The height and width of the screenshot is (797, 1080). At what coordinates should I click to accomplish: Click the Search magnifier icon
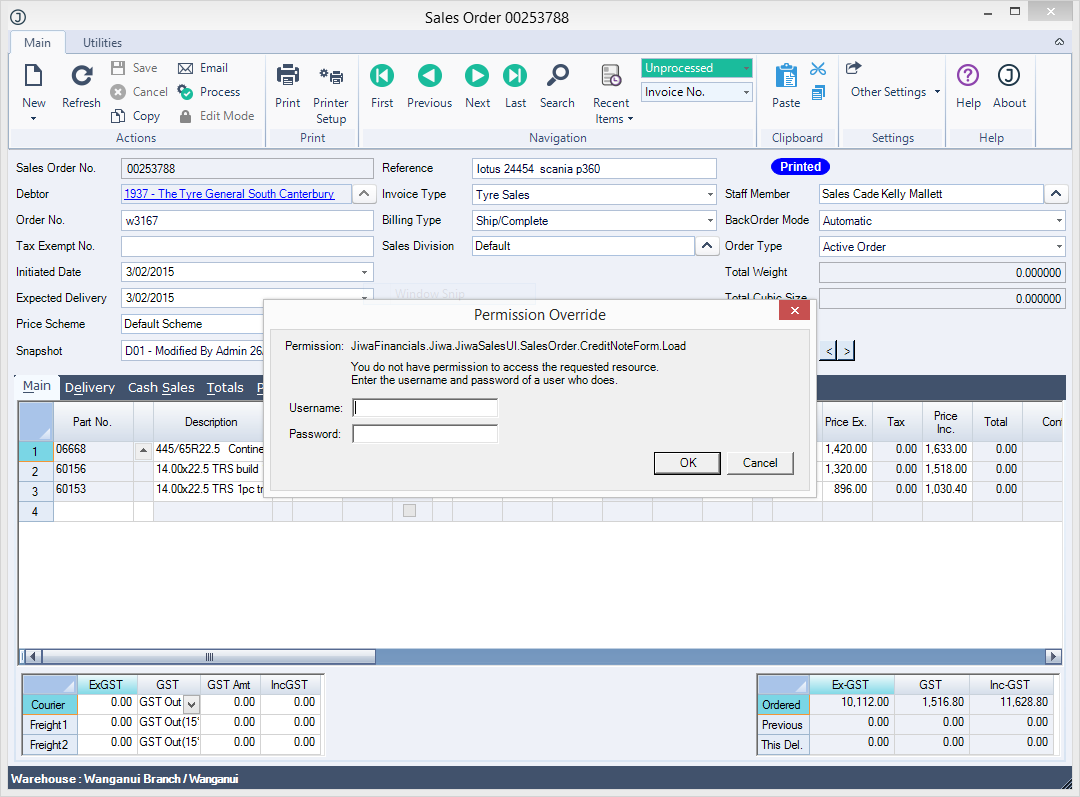557,77
